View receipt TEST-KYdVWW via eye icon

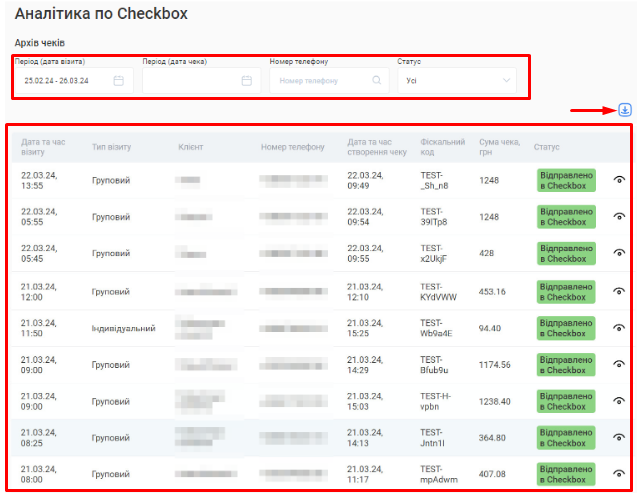[619, 291]
